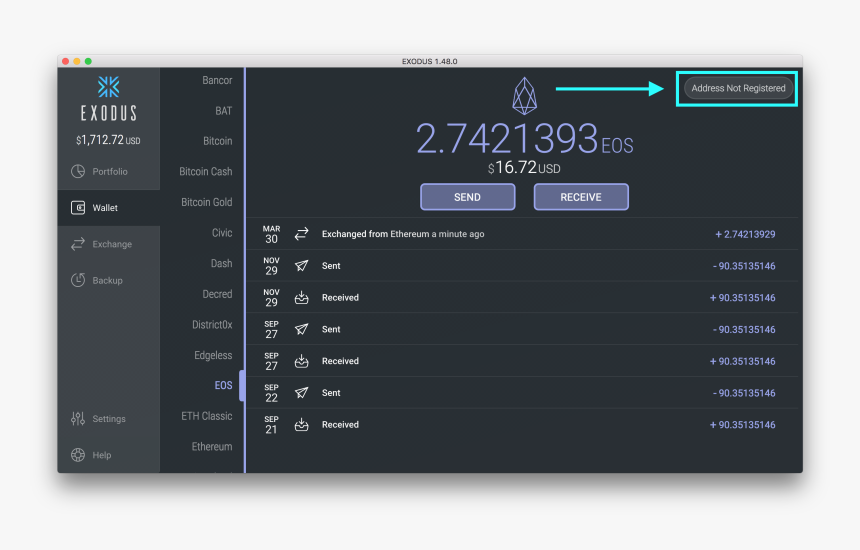Select Bitcoin Gold in asset list
The height and width of the screenshot is (550, 860).
(206, 202)
